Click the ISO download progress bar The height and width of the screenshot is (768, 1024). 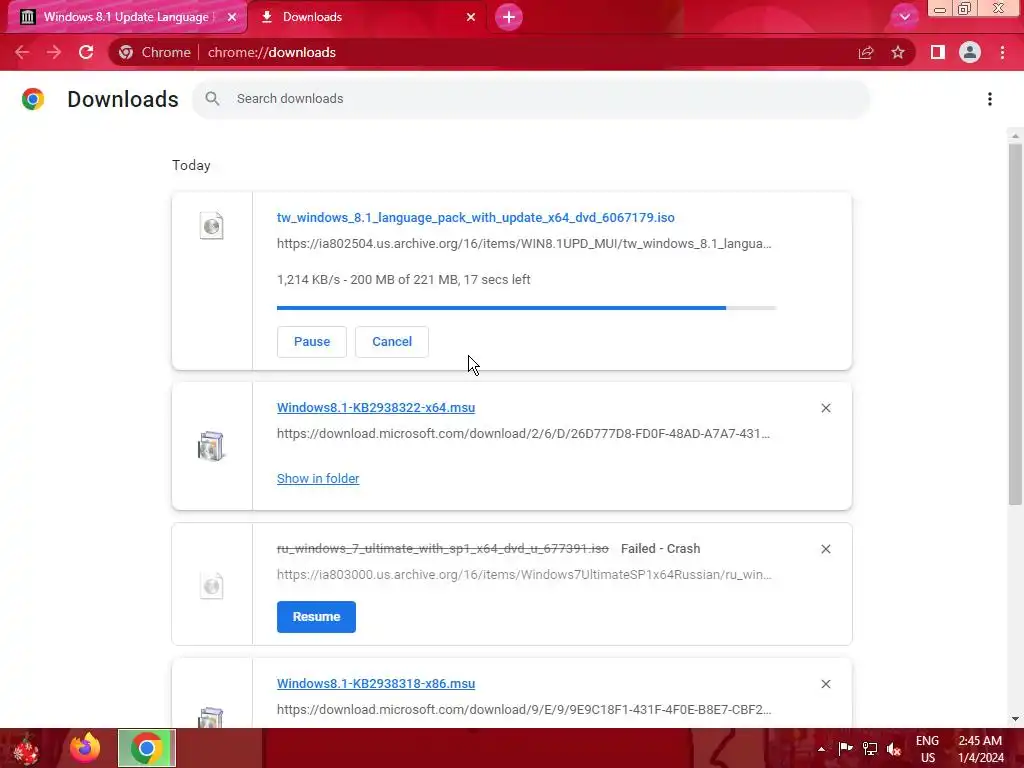coord(526,308)
